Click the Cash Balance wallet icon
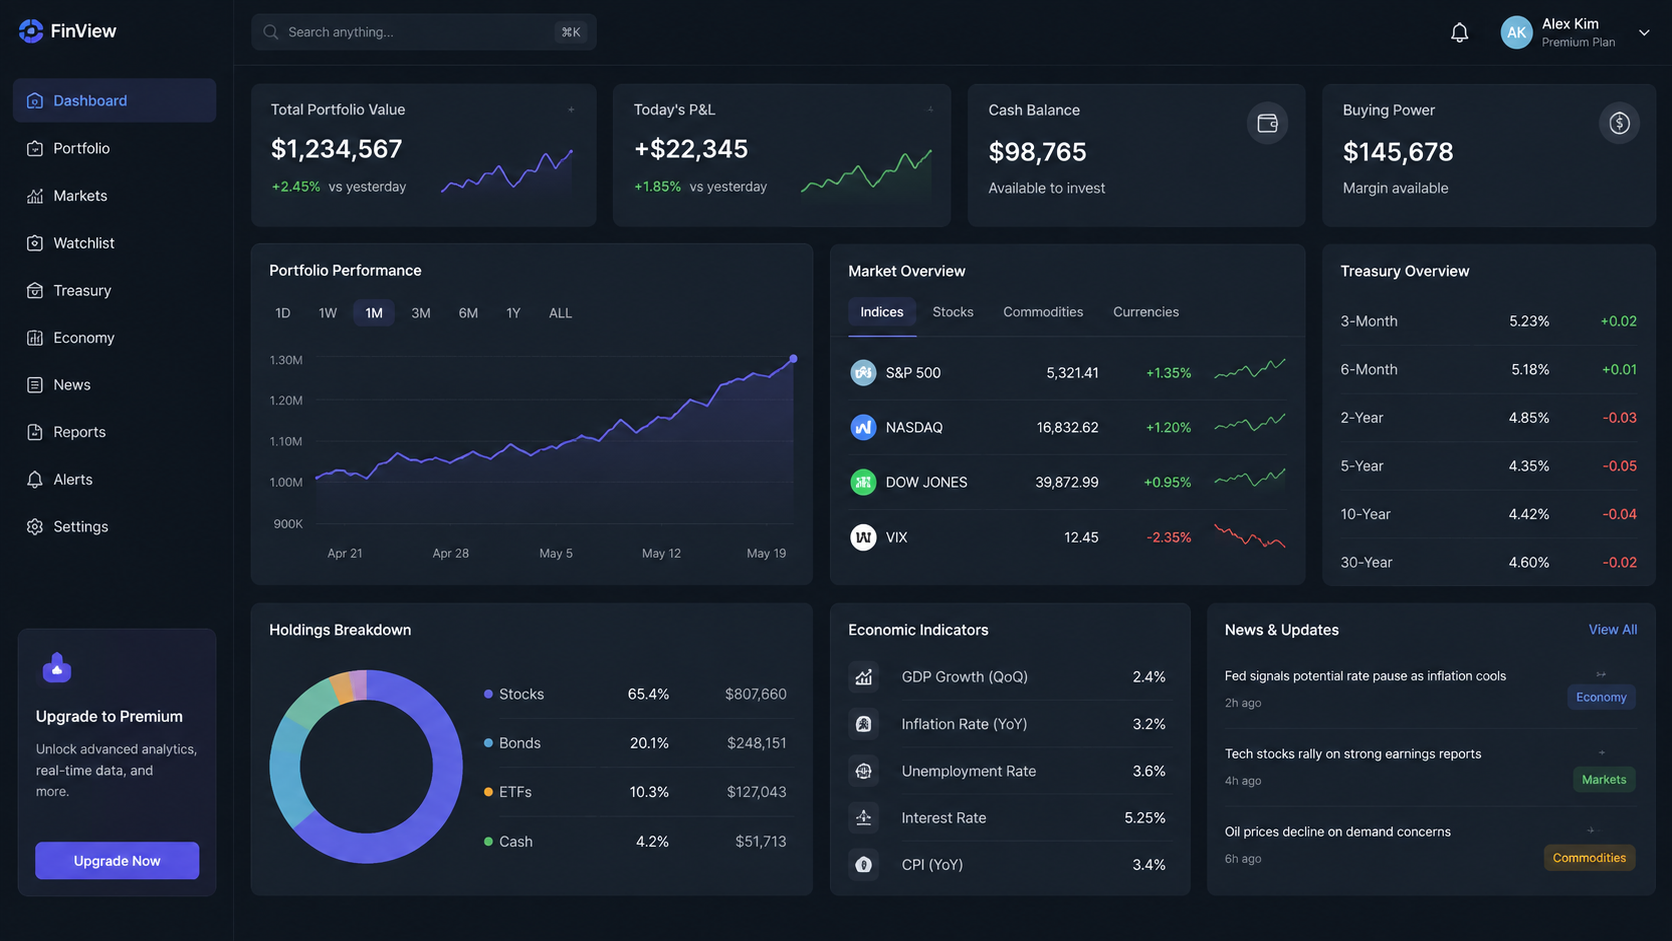1672x941 pixels. click(1267, 123)
